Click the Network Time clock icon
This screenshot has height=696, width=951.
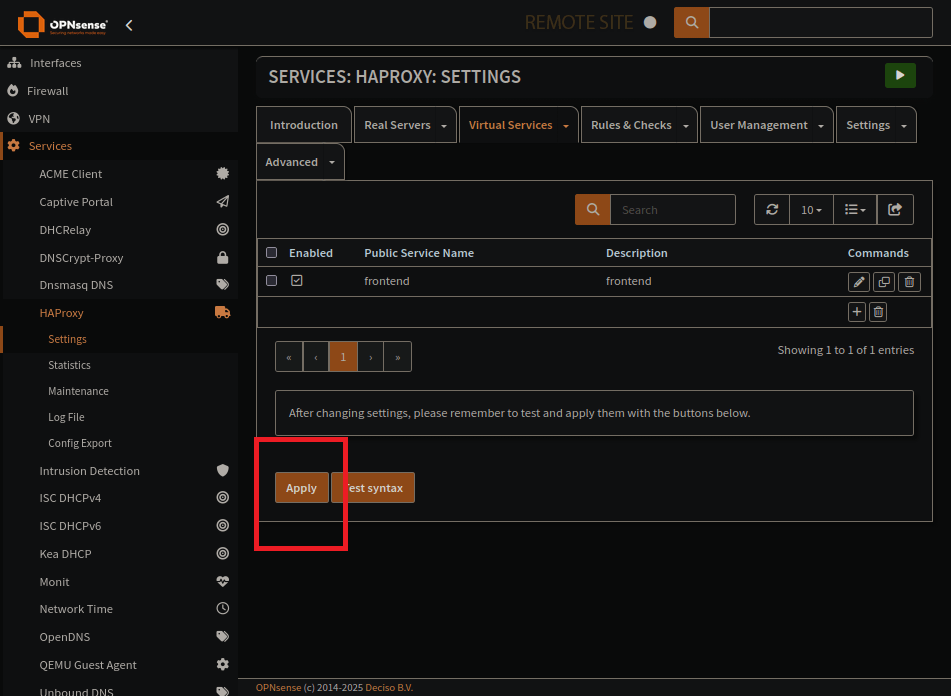point(223,608)
